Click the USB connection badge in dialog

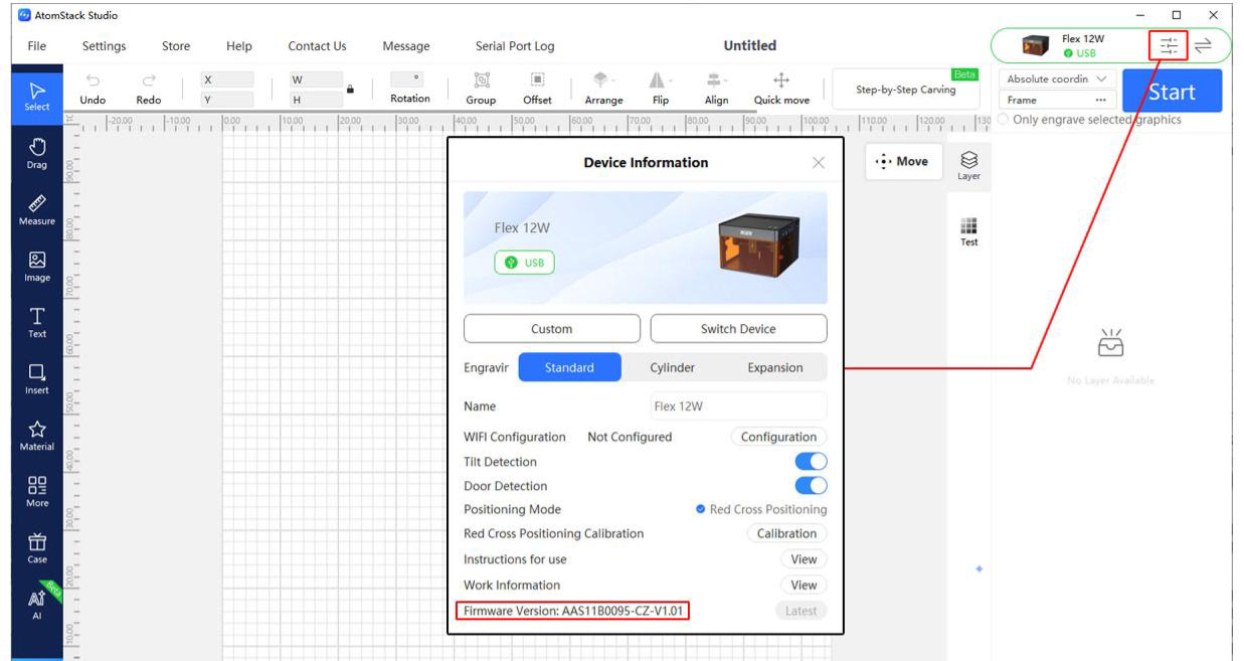point(524,263)
